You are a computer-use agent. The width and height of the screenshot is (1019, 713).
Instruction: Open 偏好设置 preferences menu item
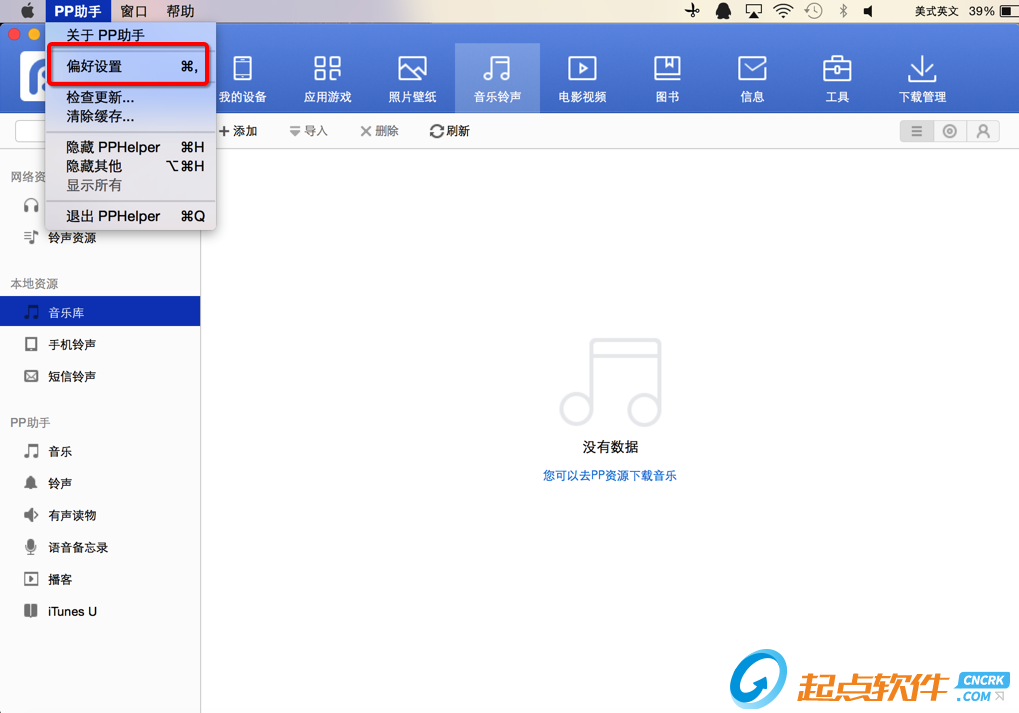tap(131, 66)
